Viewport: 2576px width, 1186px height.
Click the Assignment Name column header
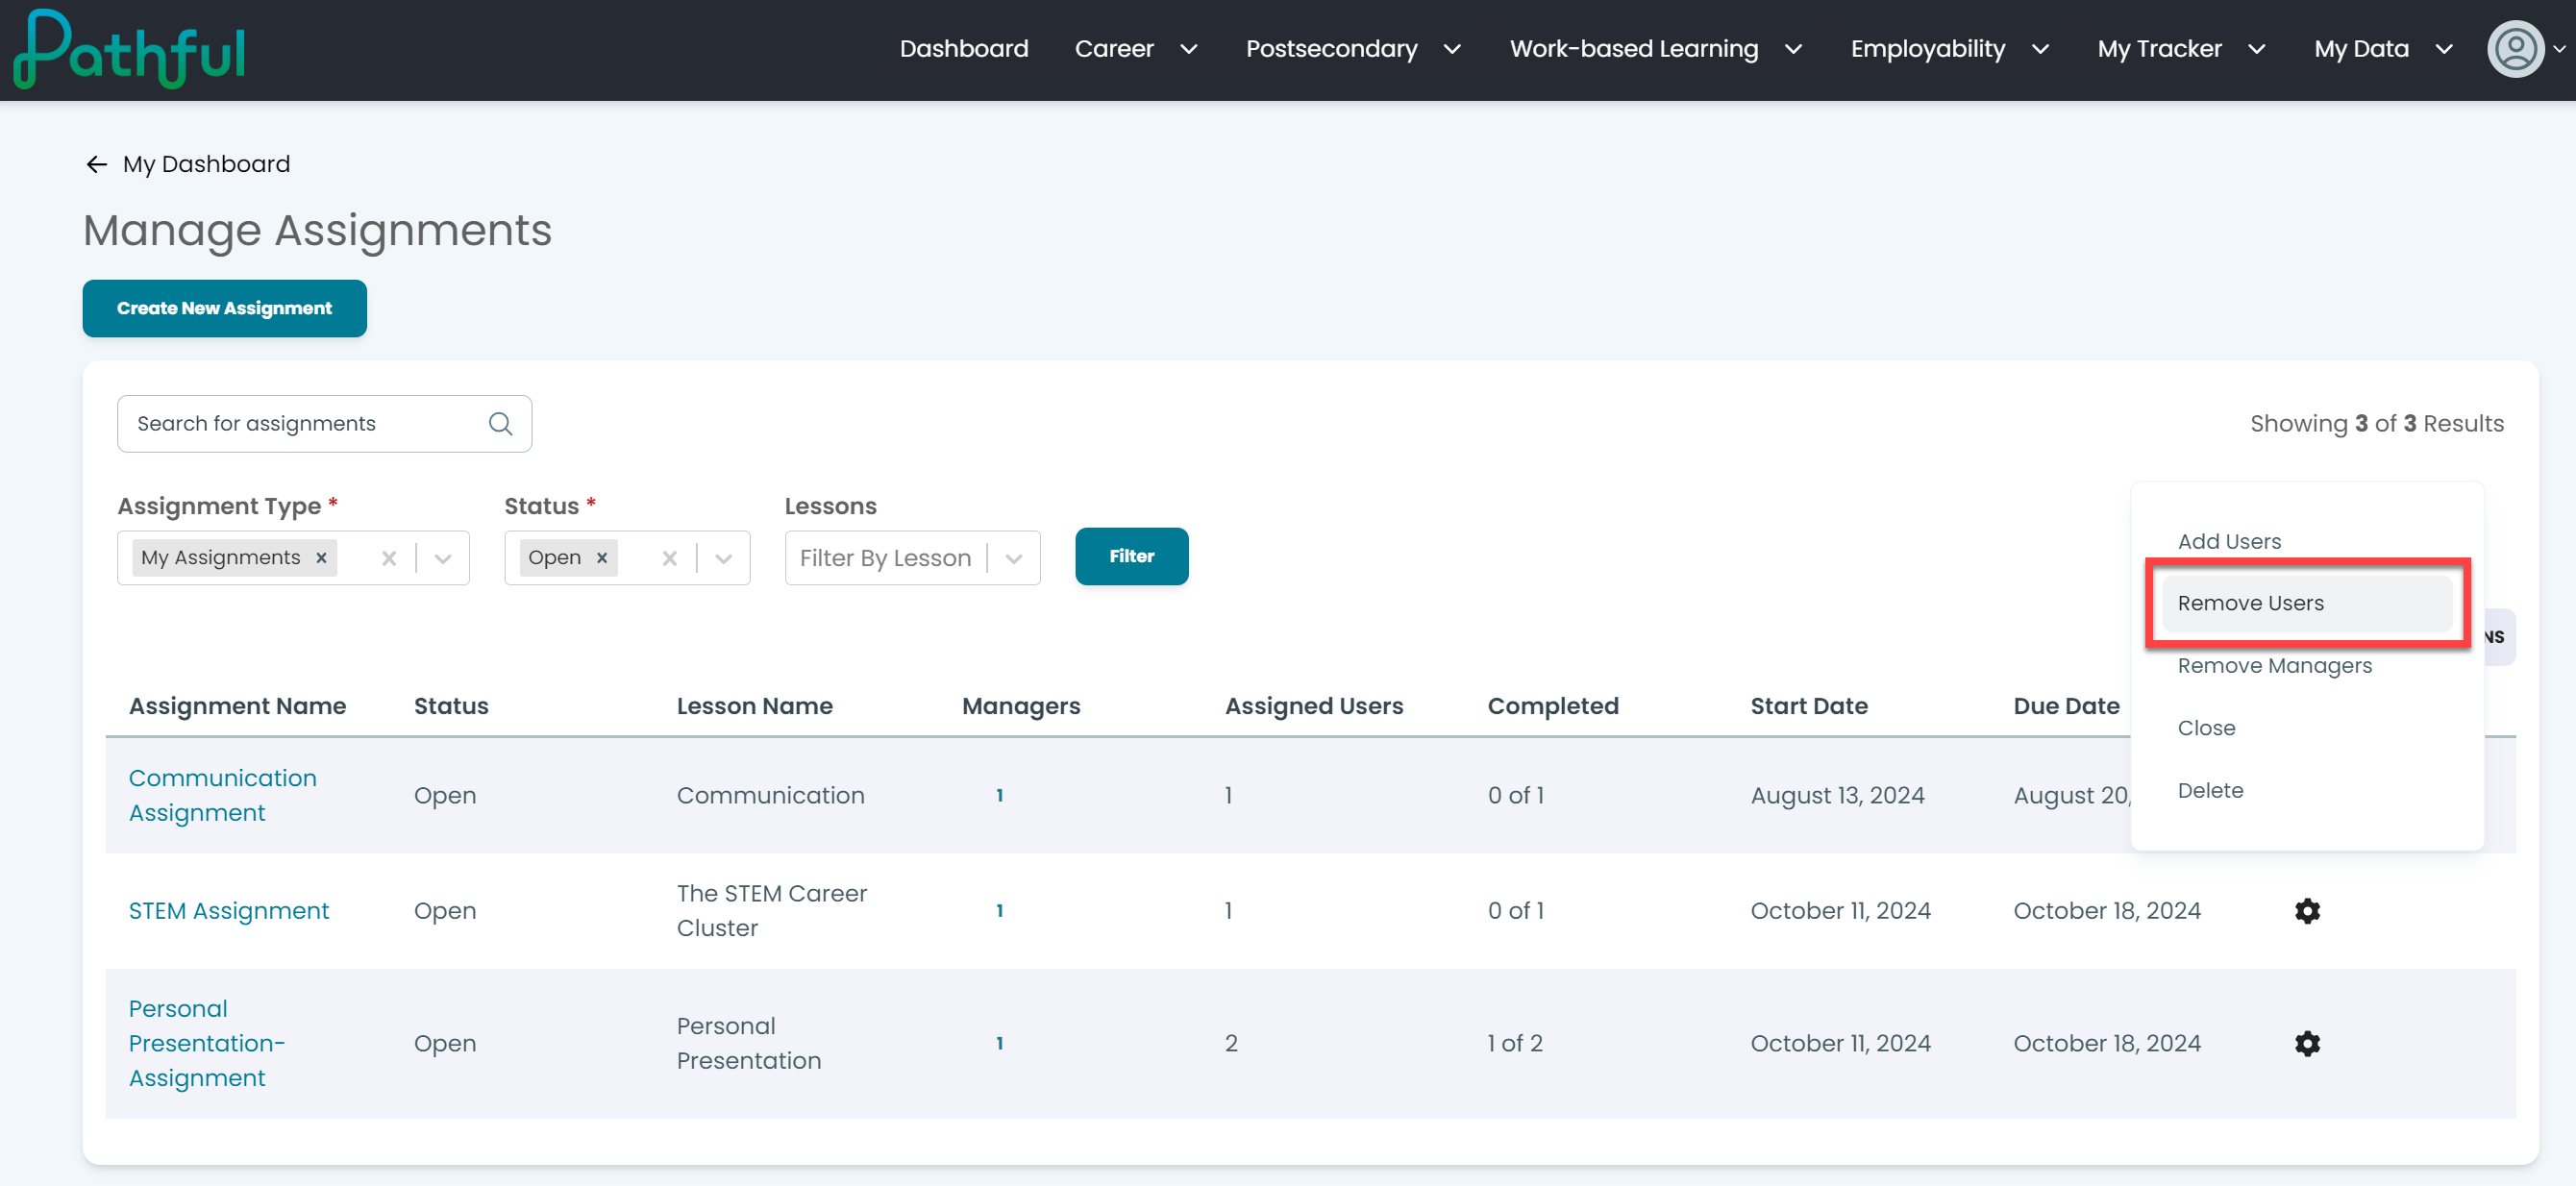click(x=237, y=706)
